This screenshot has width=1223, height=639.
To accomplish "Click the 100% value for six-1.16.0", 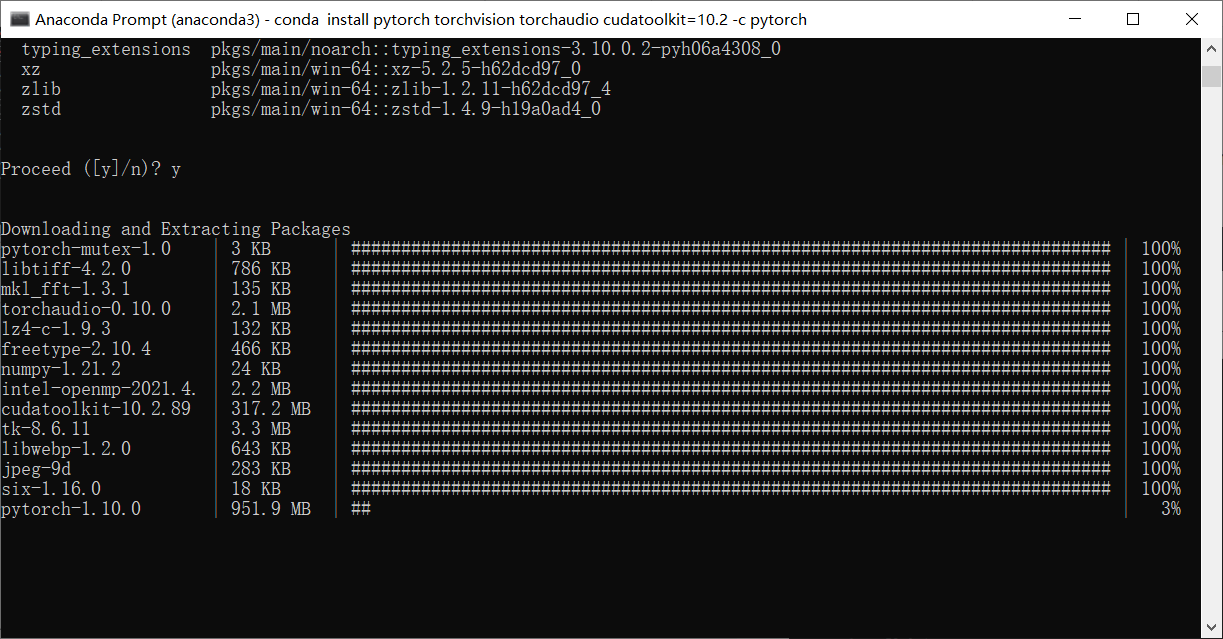I will [x=1161, y=489].
